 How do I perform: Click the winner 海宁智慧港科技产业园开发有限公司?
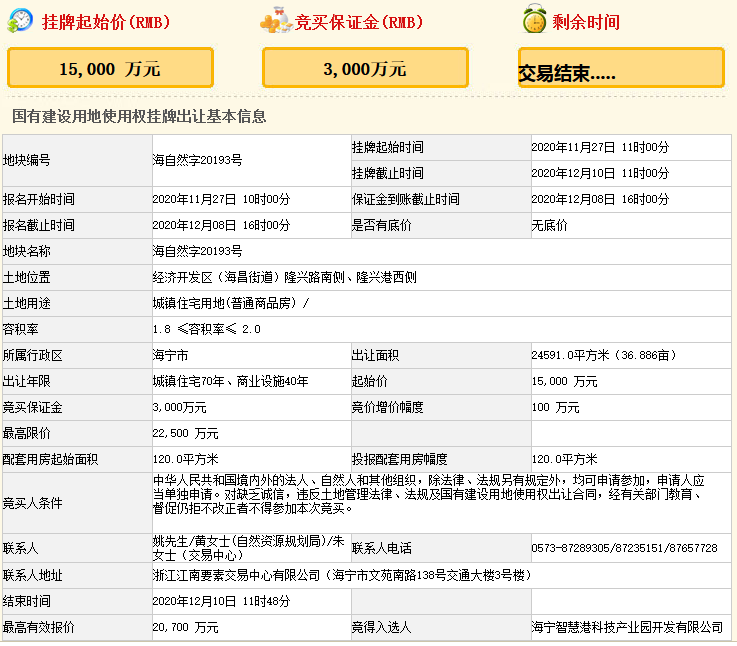point(627,627)
